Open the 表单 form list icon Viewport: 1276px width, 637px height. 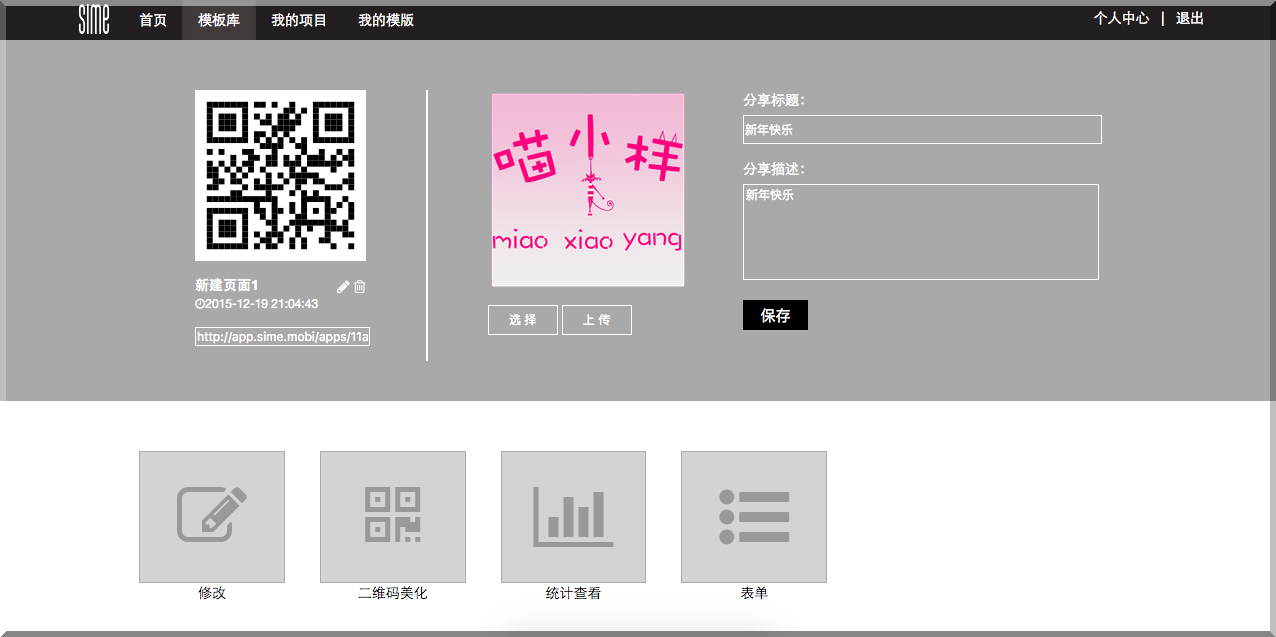(x=753, y=516)
